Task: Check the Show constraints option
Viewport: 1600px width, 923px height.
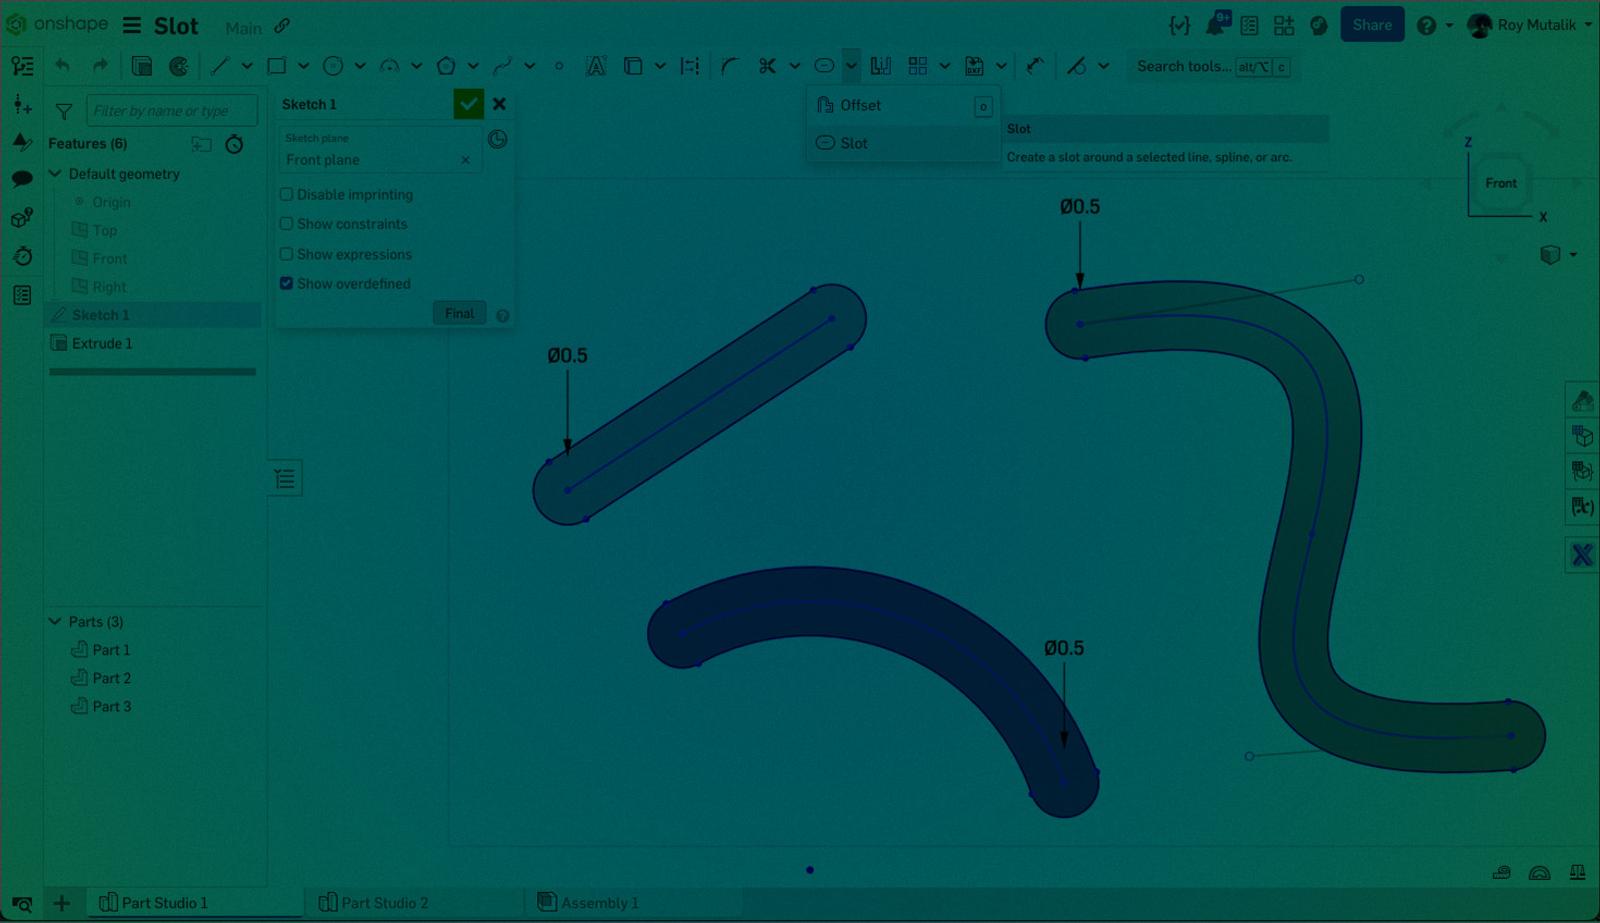Action: pos(287,224)
